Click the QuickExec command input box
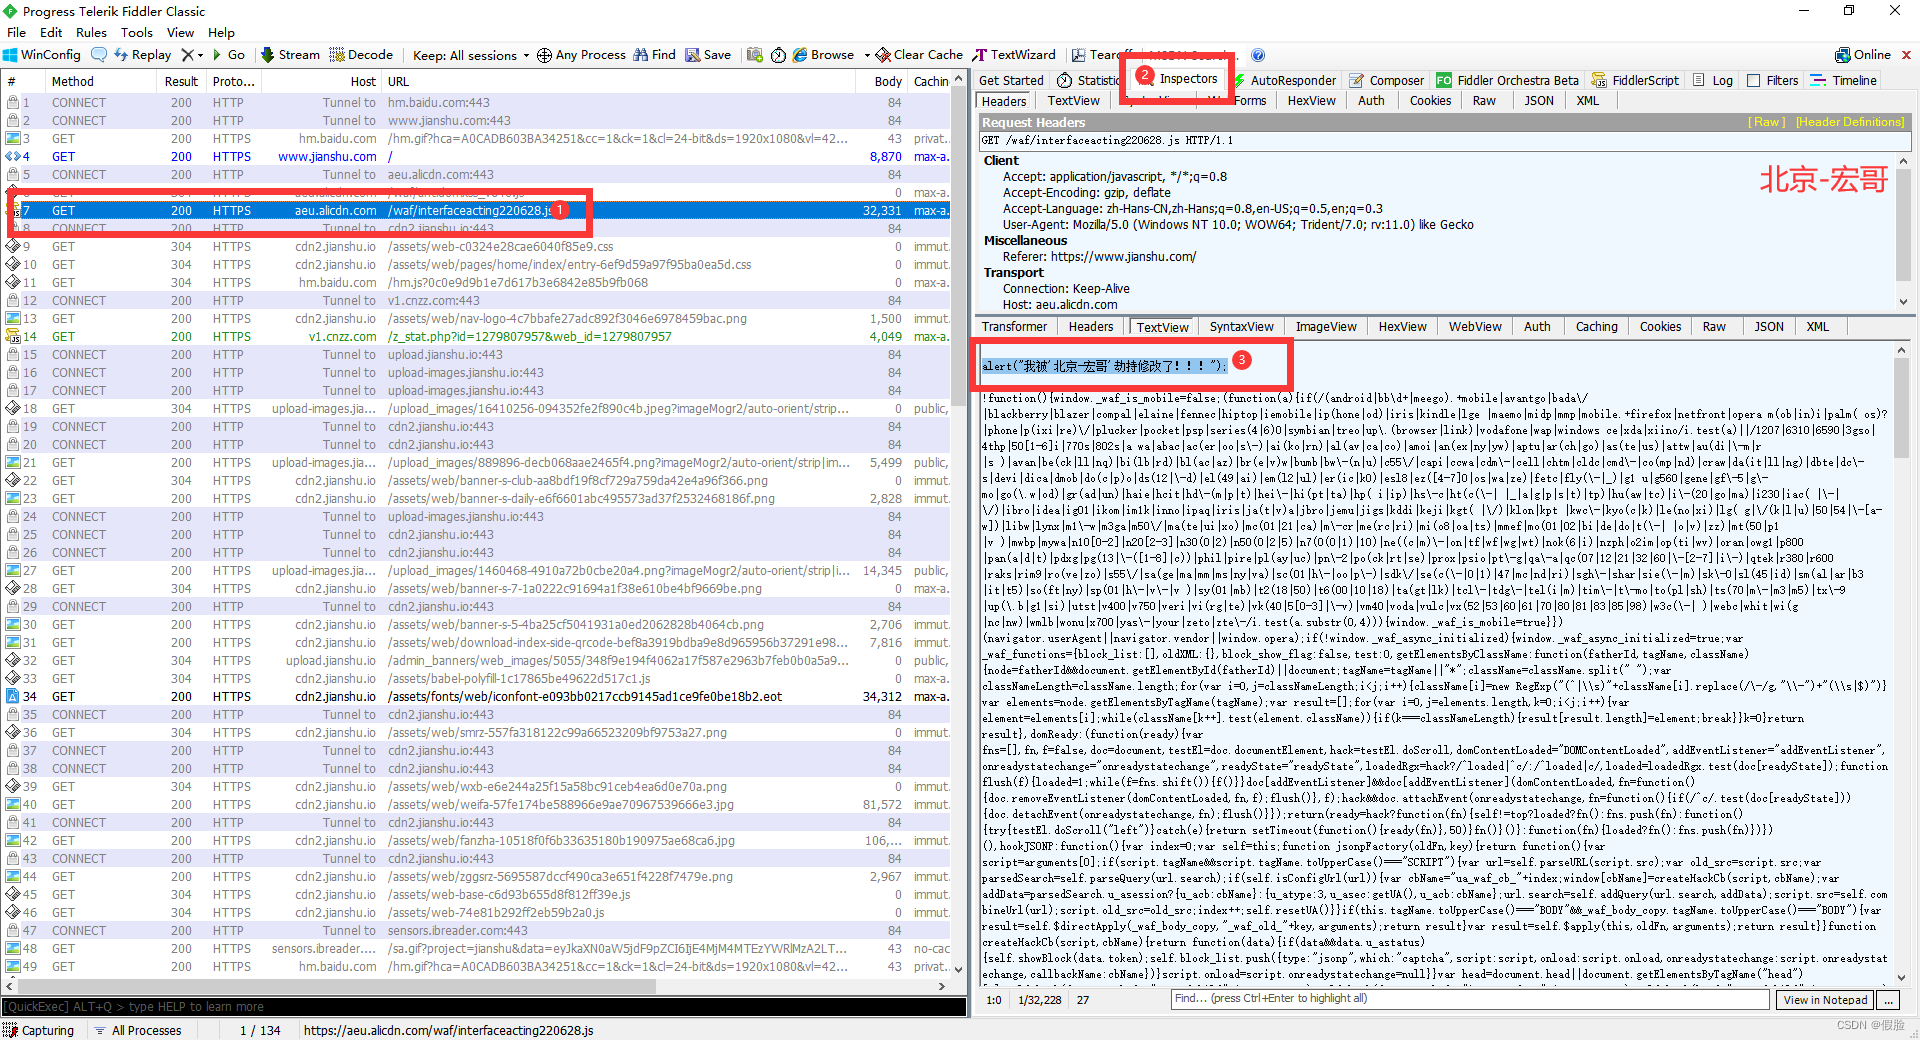Image resolution: width=1920 pixels, height=1040 pixels. [484, 1007]
